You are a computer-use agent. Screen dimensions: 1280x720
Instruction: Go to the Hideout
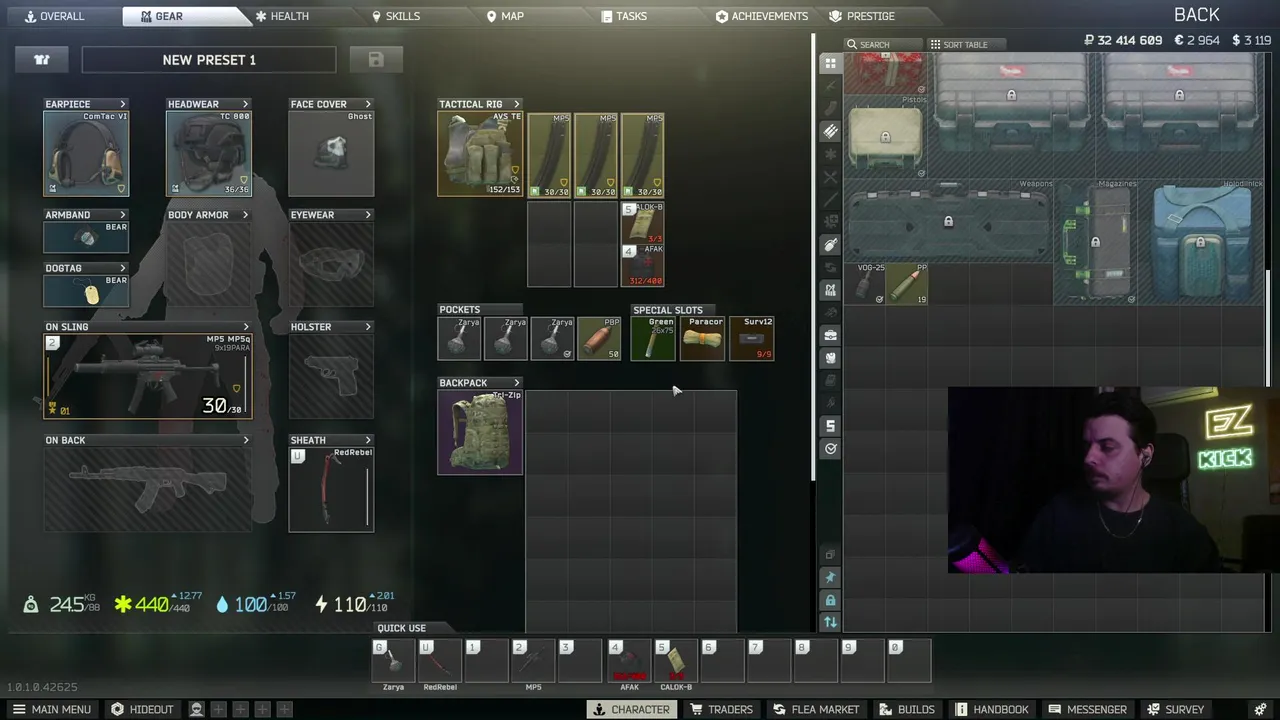[141, 709]
